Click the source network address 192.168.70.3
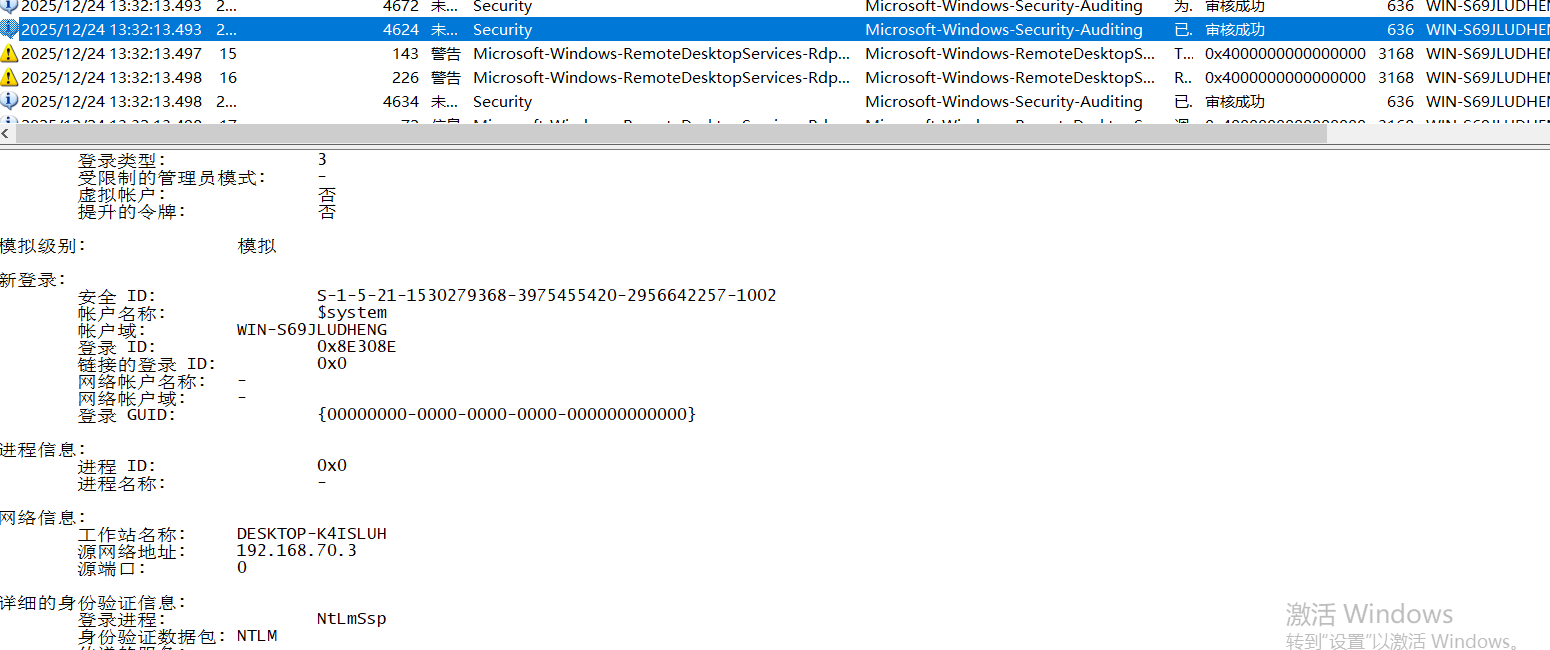The height and width of the screenshot is (650, 1550). [296, 551]
